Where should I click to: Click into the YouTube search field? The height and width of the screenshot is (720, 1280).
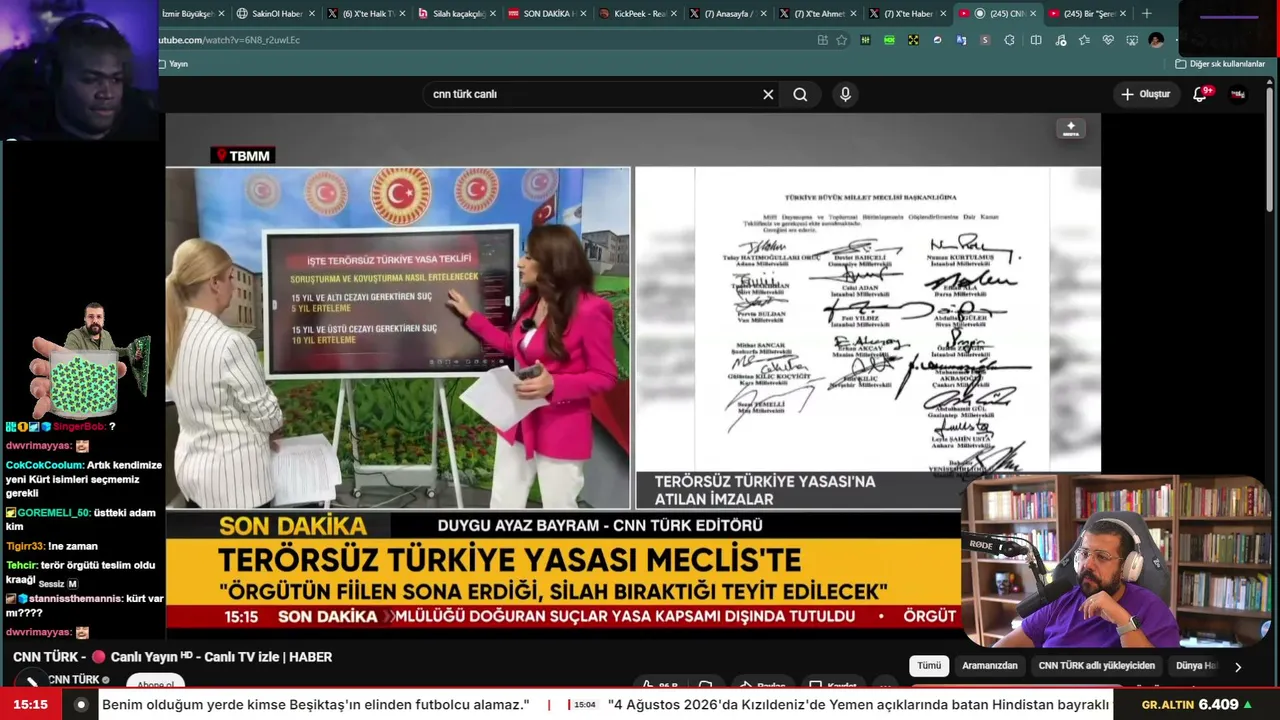[x=595, y=94]
